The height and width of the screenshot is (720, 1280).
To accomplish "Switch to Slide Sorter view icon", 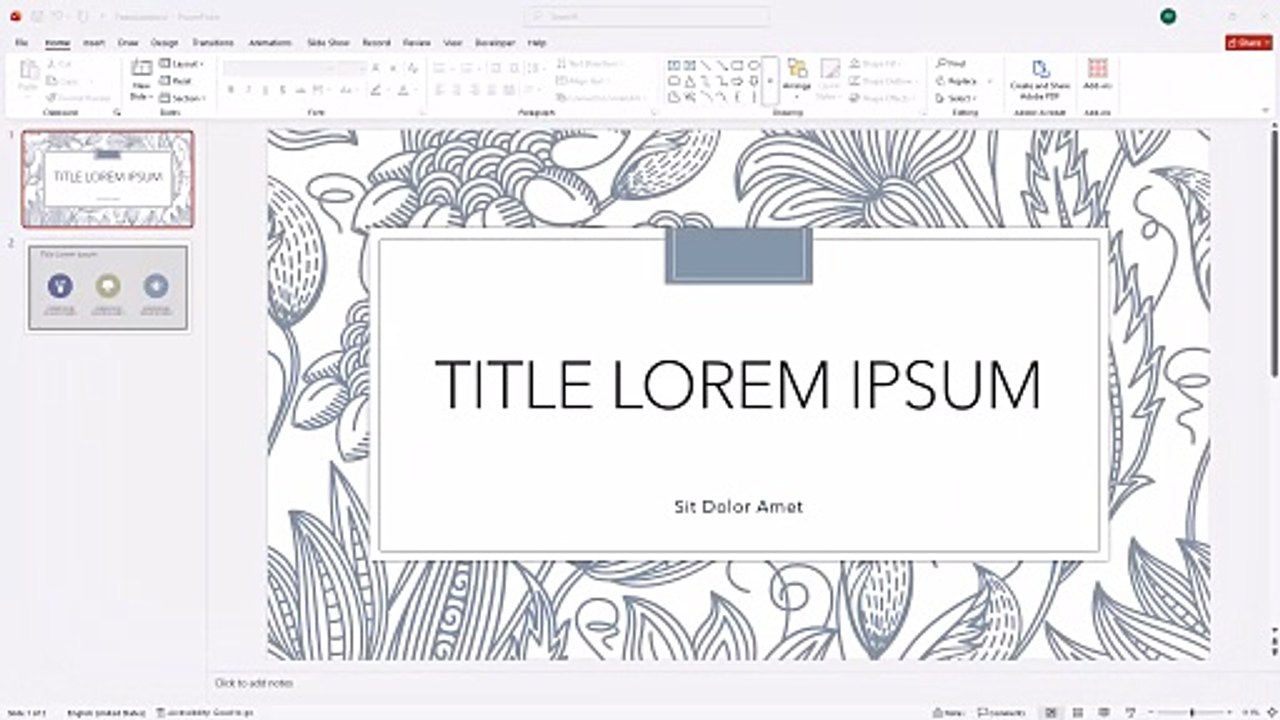I will (x=1076, y=713).
